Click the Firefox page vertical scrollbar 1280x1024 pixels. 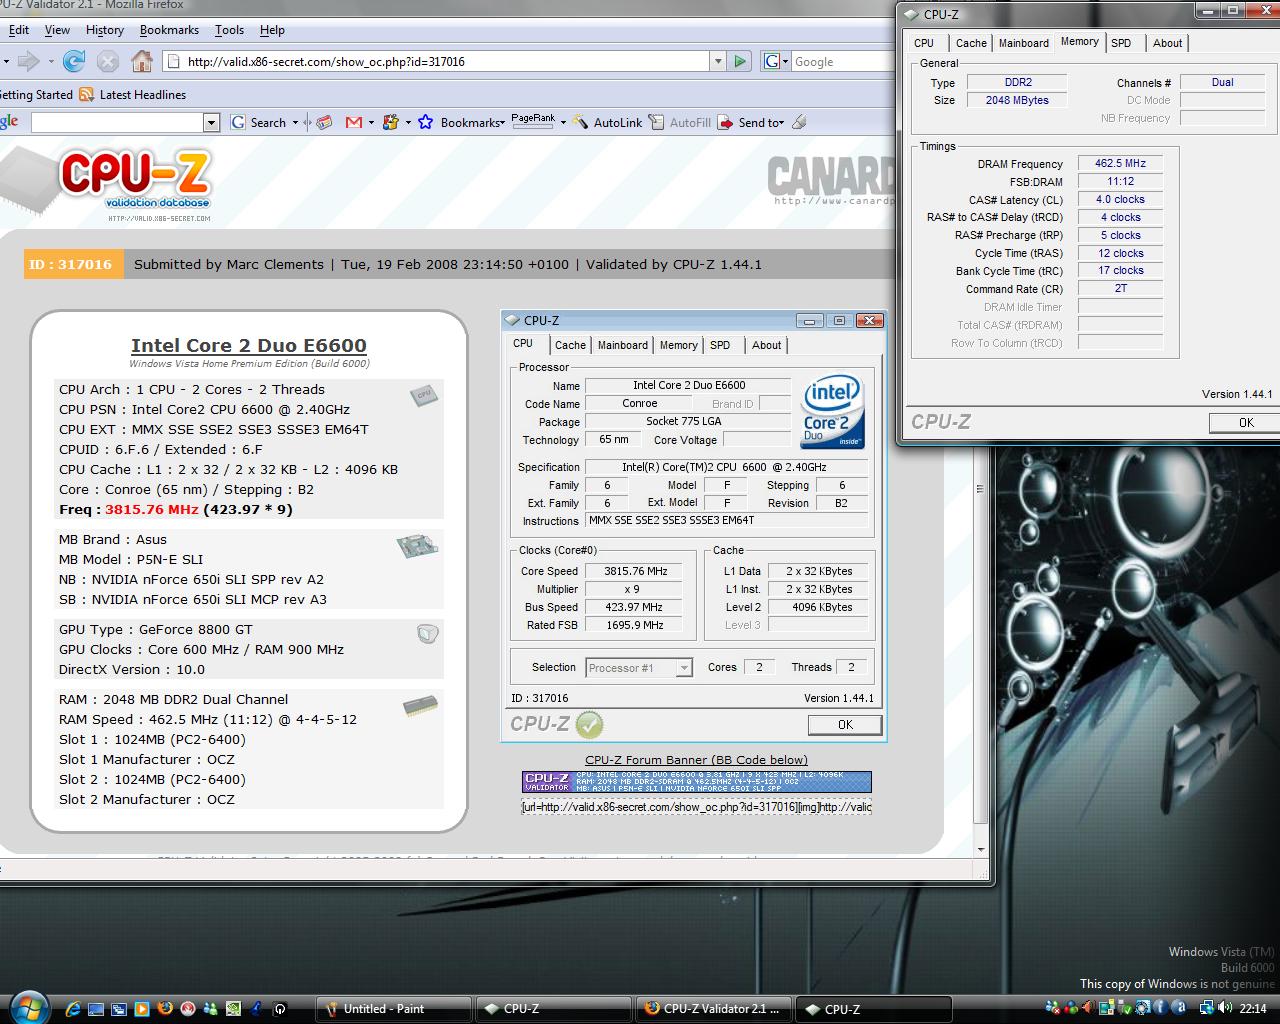click(x=981, y=500)
